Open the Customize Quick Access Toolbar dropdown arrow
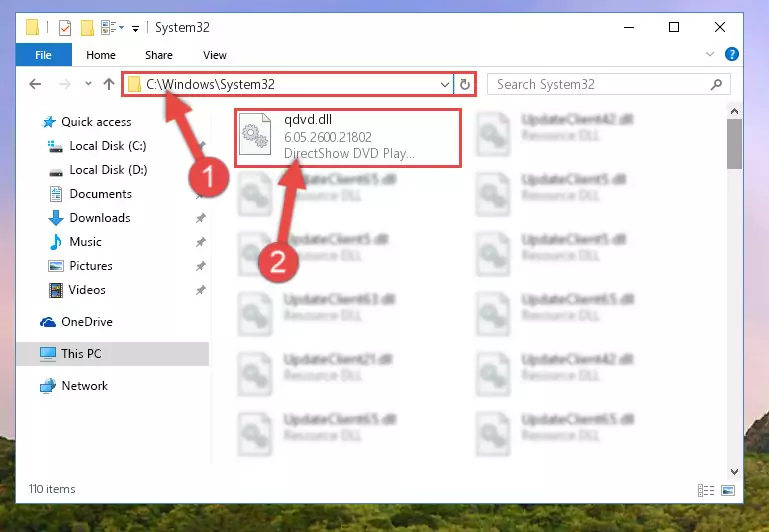 point(135,28)
